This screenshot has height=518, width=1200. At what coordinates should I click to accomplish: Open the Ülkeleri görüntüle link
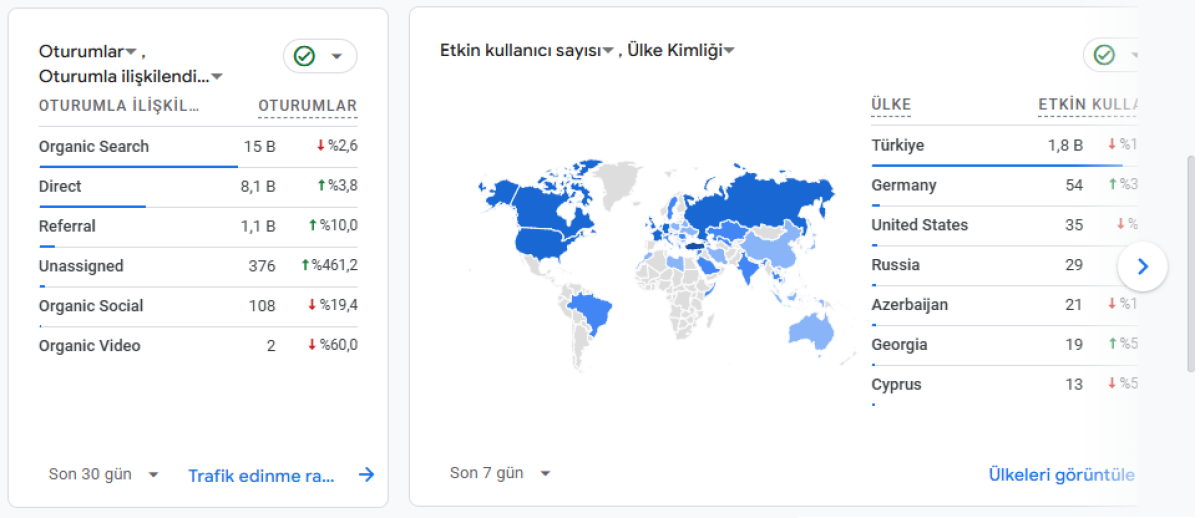(x=1061, y=474)
